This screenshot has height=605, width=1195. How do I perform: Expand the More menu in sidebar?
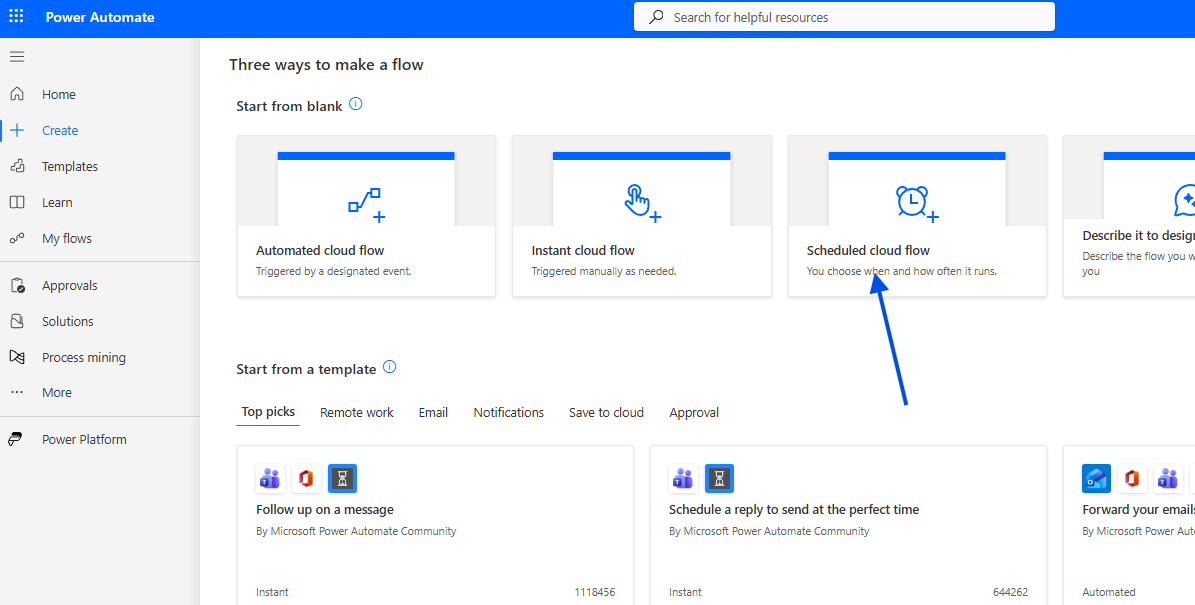coord(56,392)
